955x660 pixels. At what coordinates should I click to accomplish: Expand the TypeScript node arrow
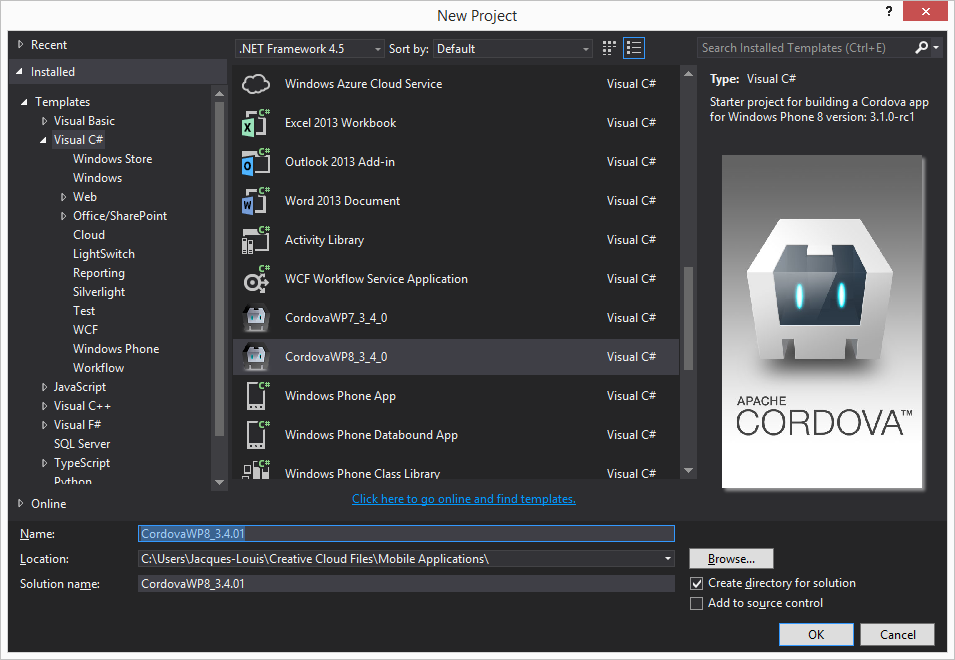point(44,463)
